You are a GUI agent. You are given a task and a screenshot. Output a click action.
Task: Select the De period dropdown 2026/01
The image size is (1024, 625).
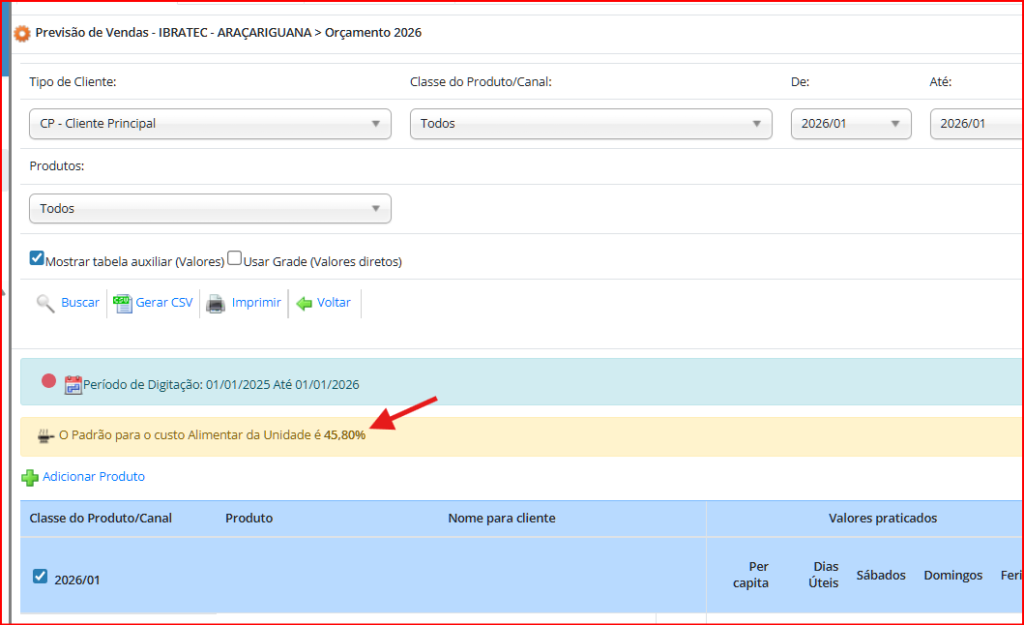(x=850, y=124)
